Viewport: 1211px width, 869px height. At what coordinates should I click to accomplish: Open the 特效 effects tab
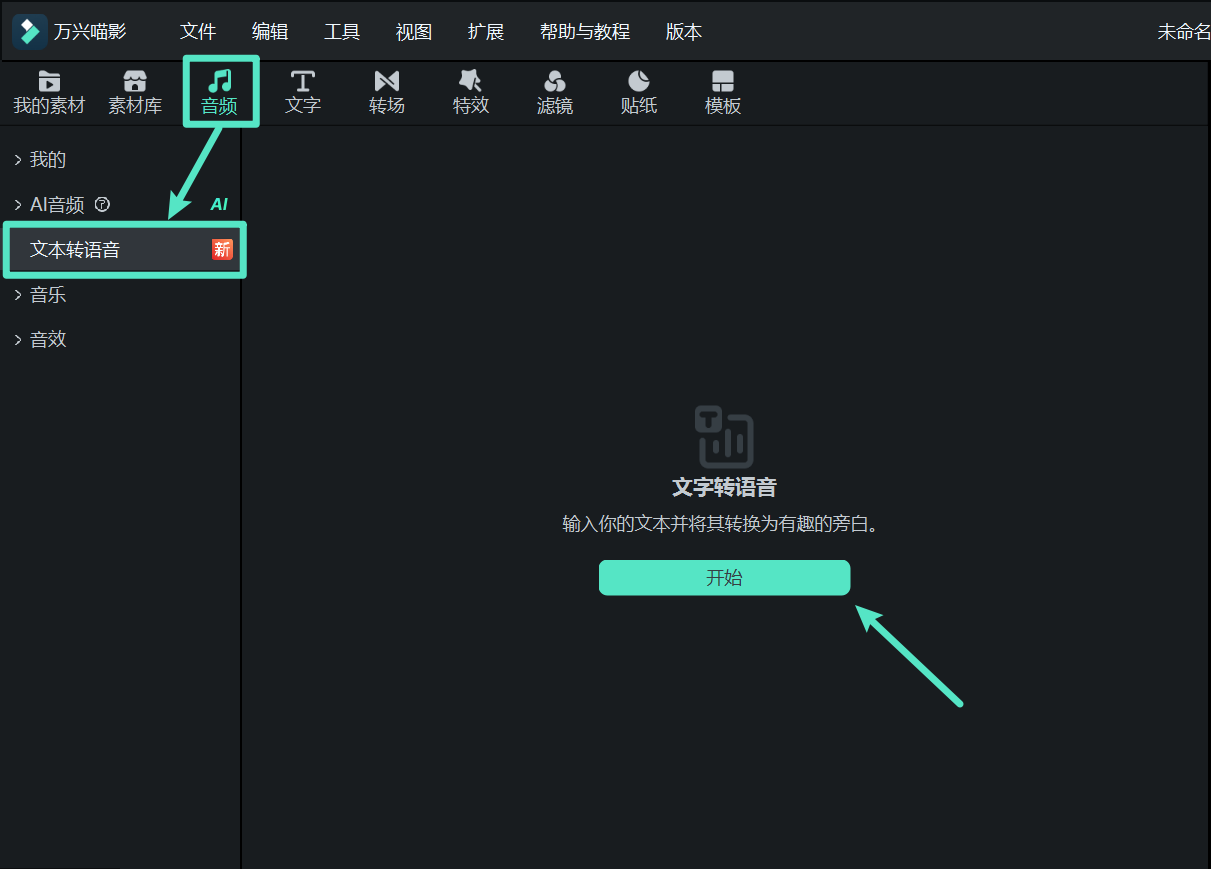pos(471,93)
